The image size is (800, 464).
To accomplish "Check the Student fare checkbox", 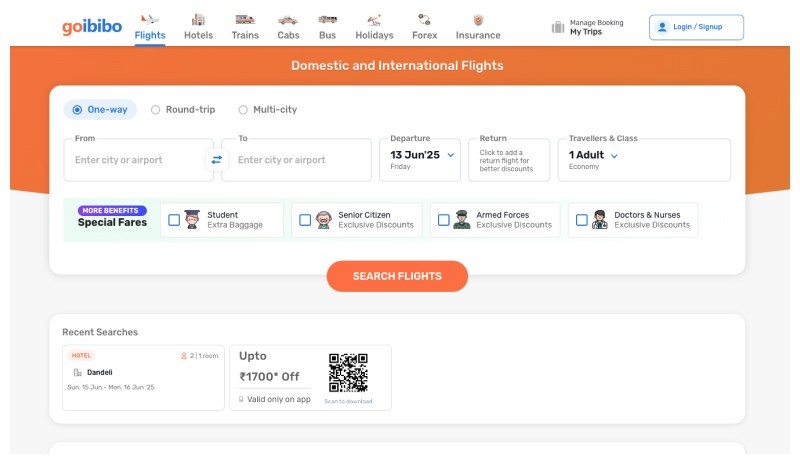I will 174,220.
